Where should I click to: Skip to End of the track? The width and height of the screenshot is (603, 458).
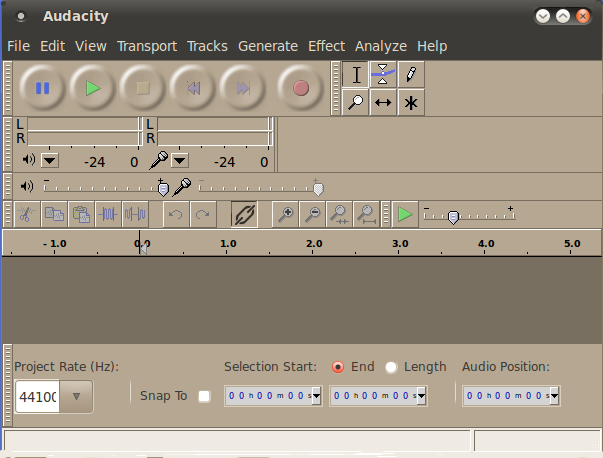click(x=243, y=88)
